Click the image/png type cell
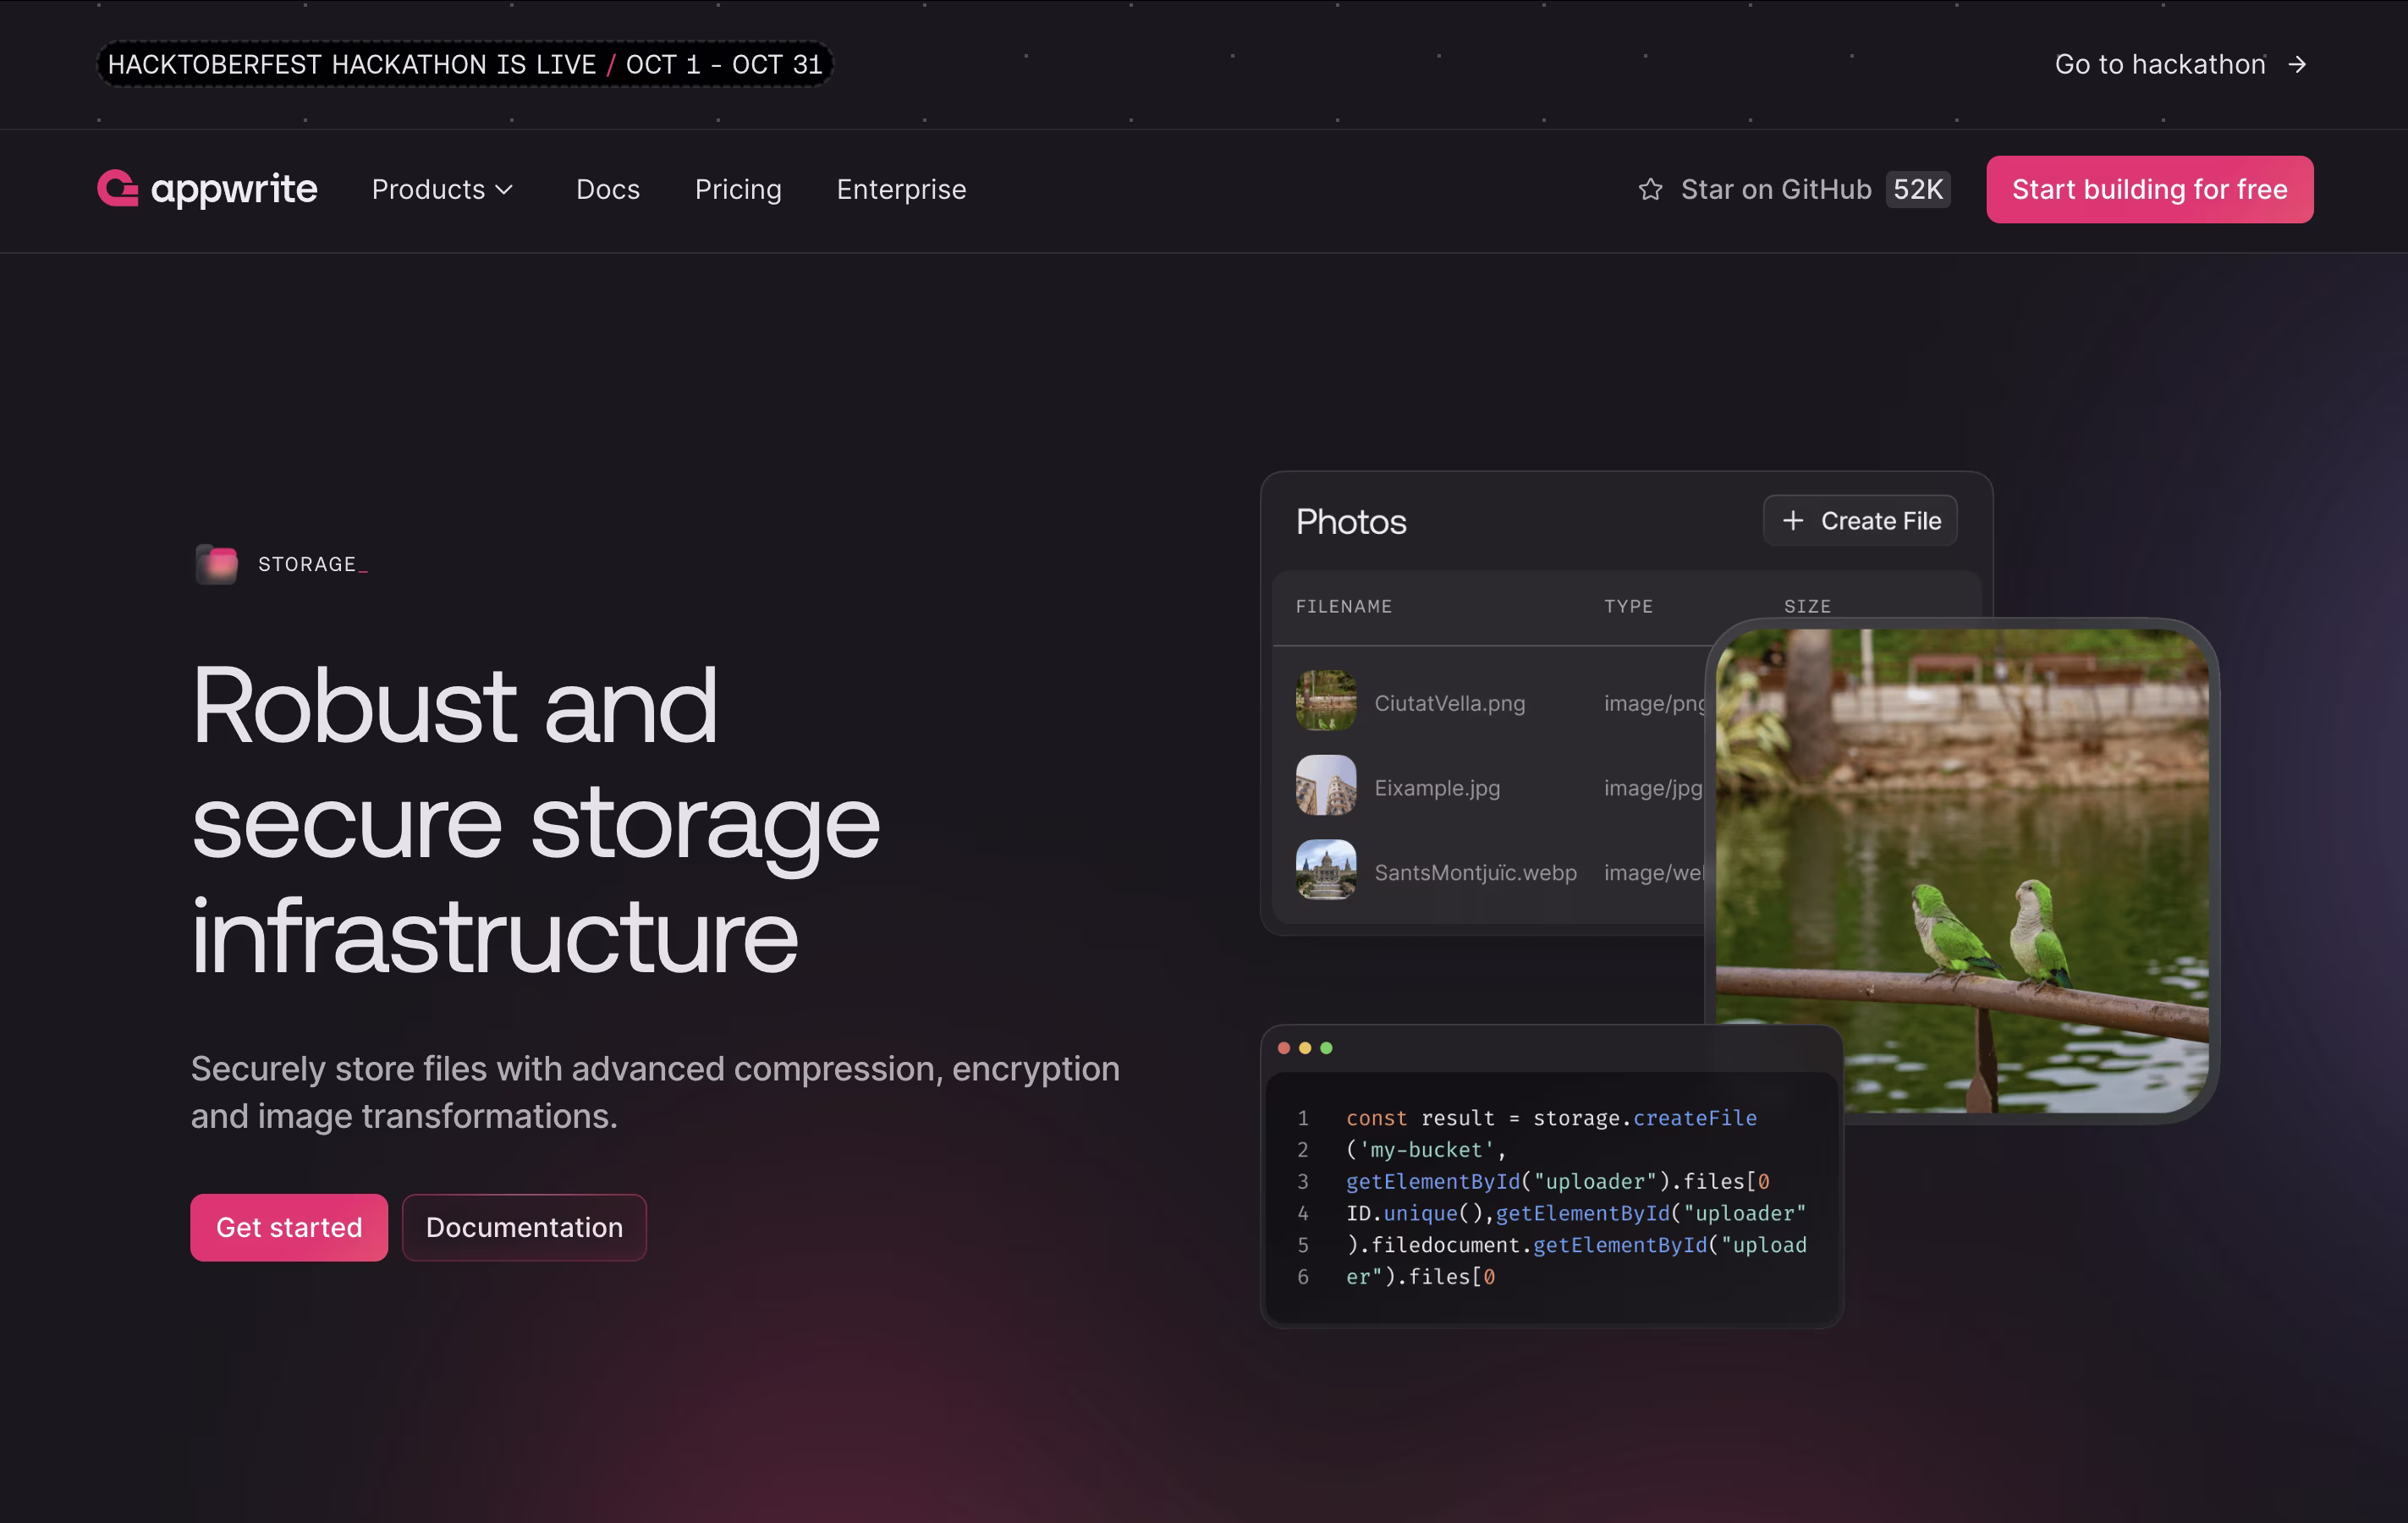The width and height of the screenshot is (2408, 1523). (1655, 703)
